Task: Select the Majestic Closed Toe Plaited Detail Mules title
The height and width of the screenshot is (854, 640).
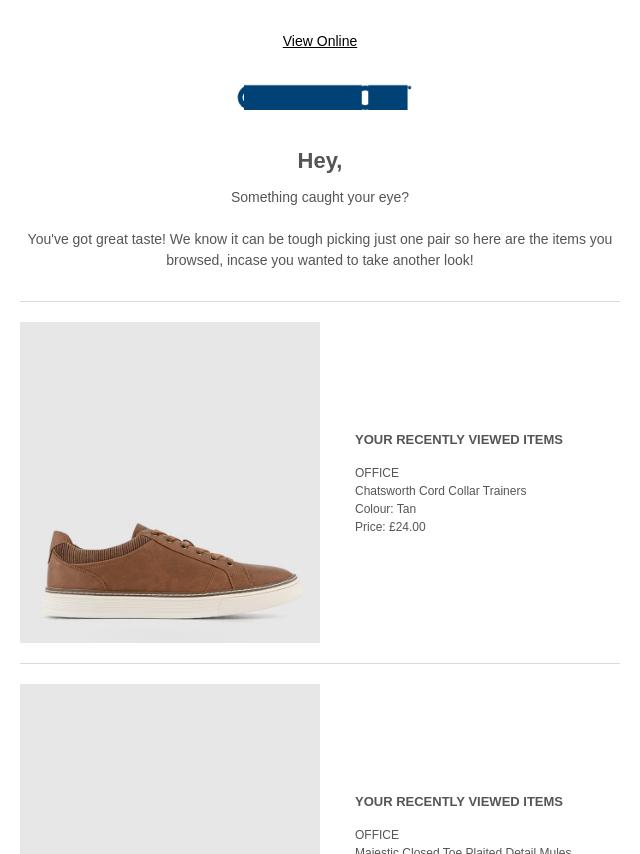Action: click(x=463, y=850)
